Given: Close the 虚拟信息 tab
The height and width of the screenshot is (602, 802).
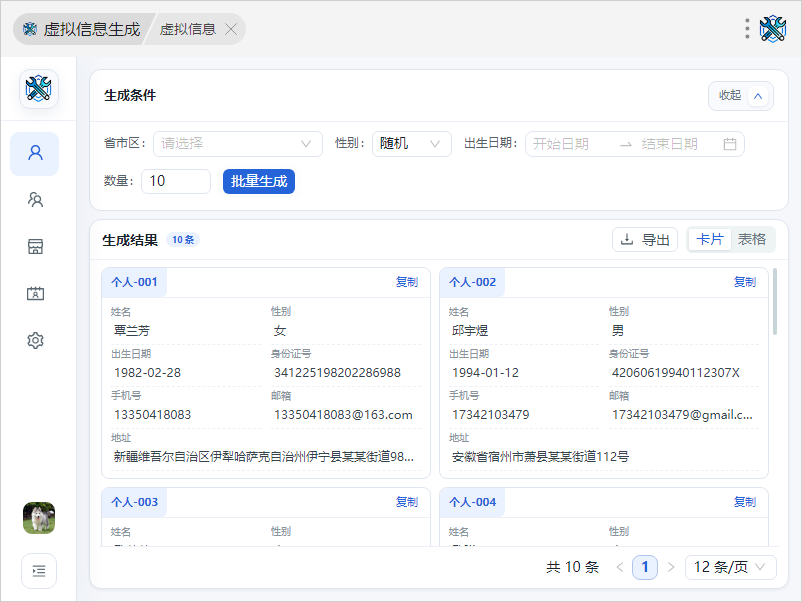Looking at the screenshot, I should [x=231, y=29].
